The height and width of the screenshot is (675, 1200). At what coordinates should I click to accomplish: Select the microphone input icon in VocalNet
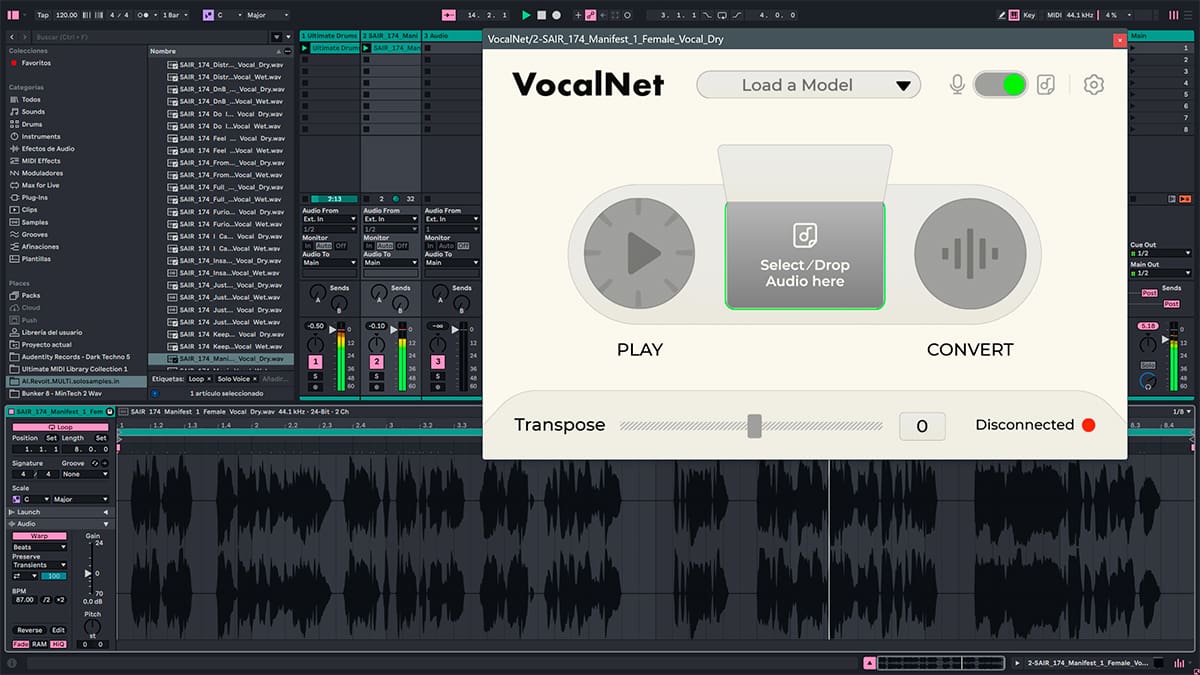(957, 85)
